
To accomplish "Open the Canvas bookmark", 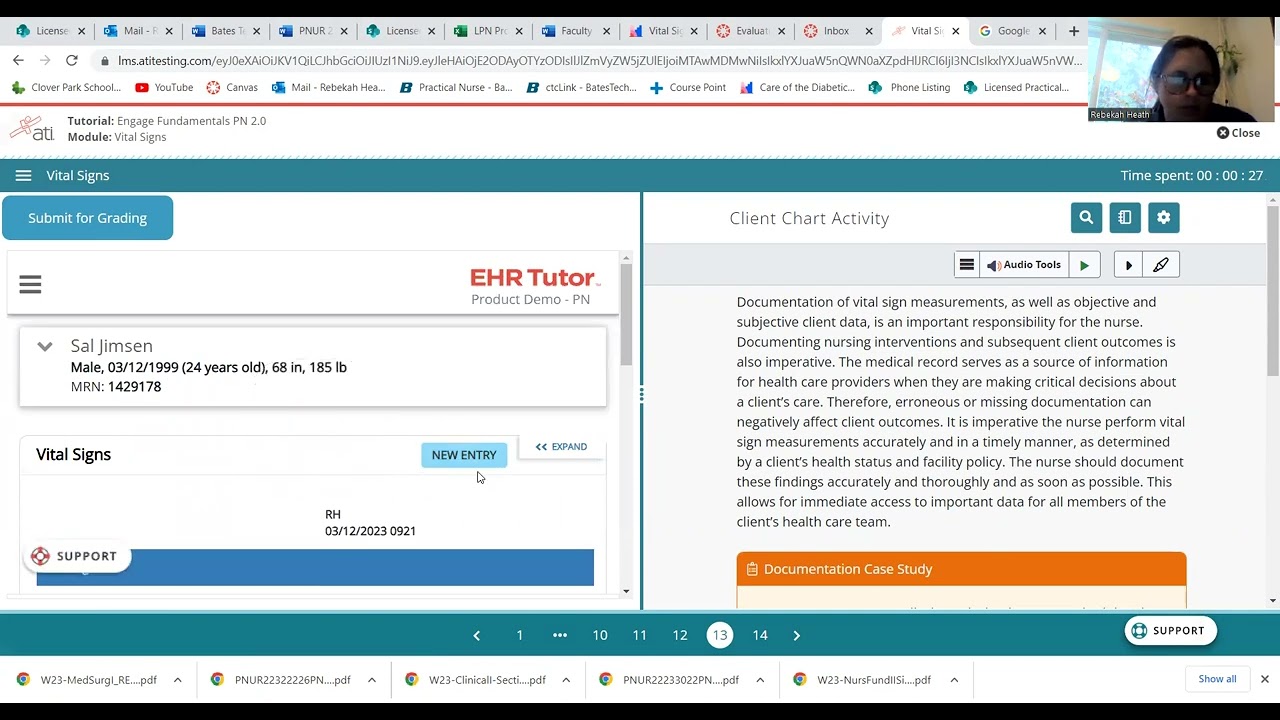I will pyautogui.click(x=232, y=88).
